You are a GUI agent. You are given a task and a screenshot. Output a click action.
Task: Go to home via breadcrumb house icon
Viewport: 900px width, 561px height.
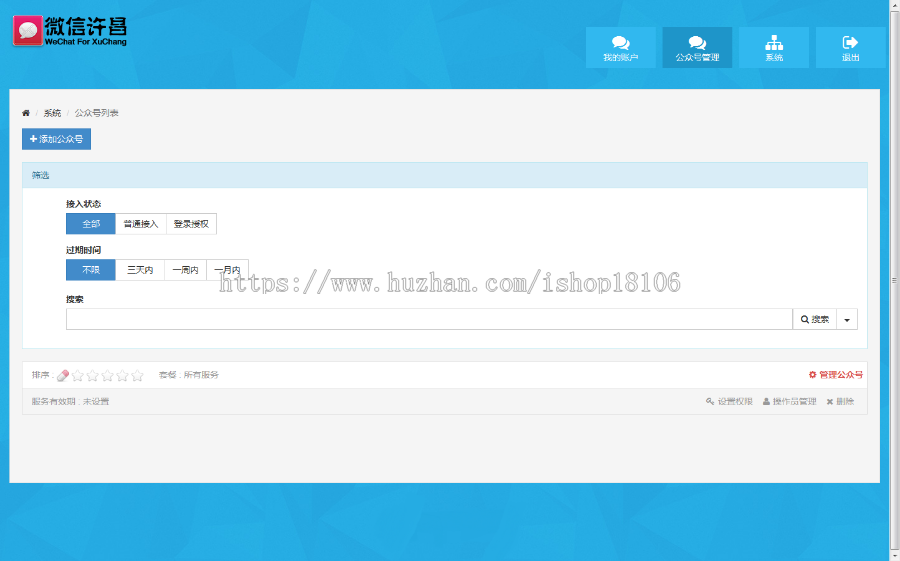(26, 113)
